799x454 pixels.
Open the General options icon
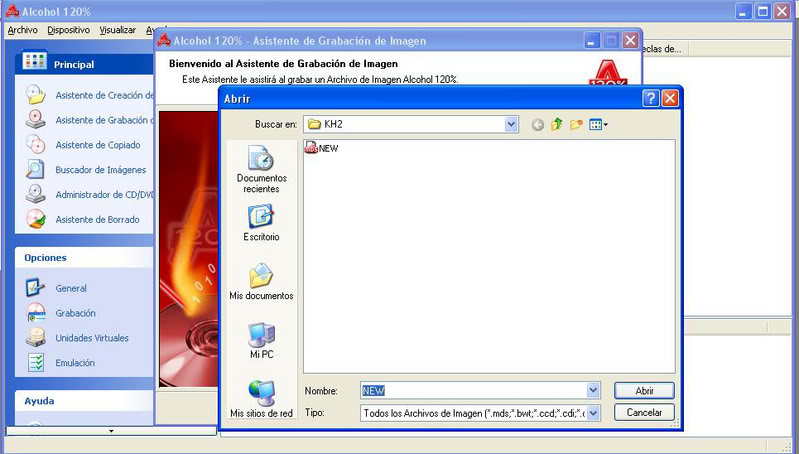point(36,288)
